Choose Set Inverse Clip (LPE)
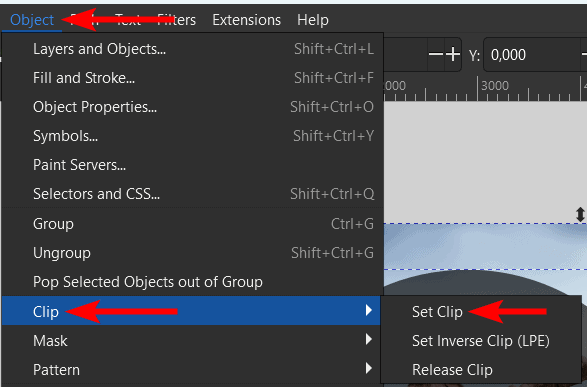This screenshot has height=387, width=587. pyautogui.click(x=481, y=341)
